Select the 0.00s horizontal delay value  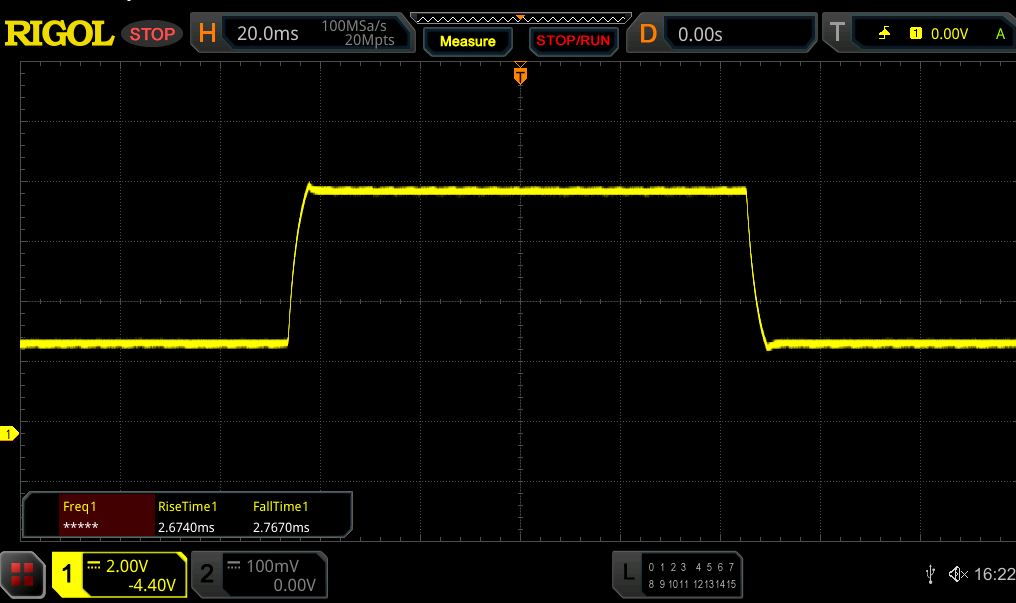(x=700, y=34)
